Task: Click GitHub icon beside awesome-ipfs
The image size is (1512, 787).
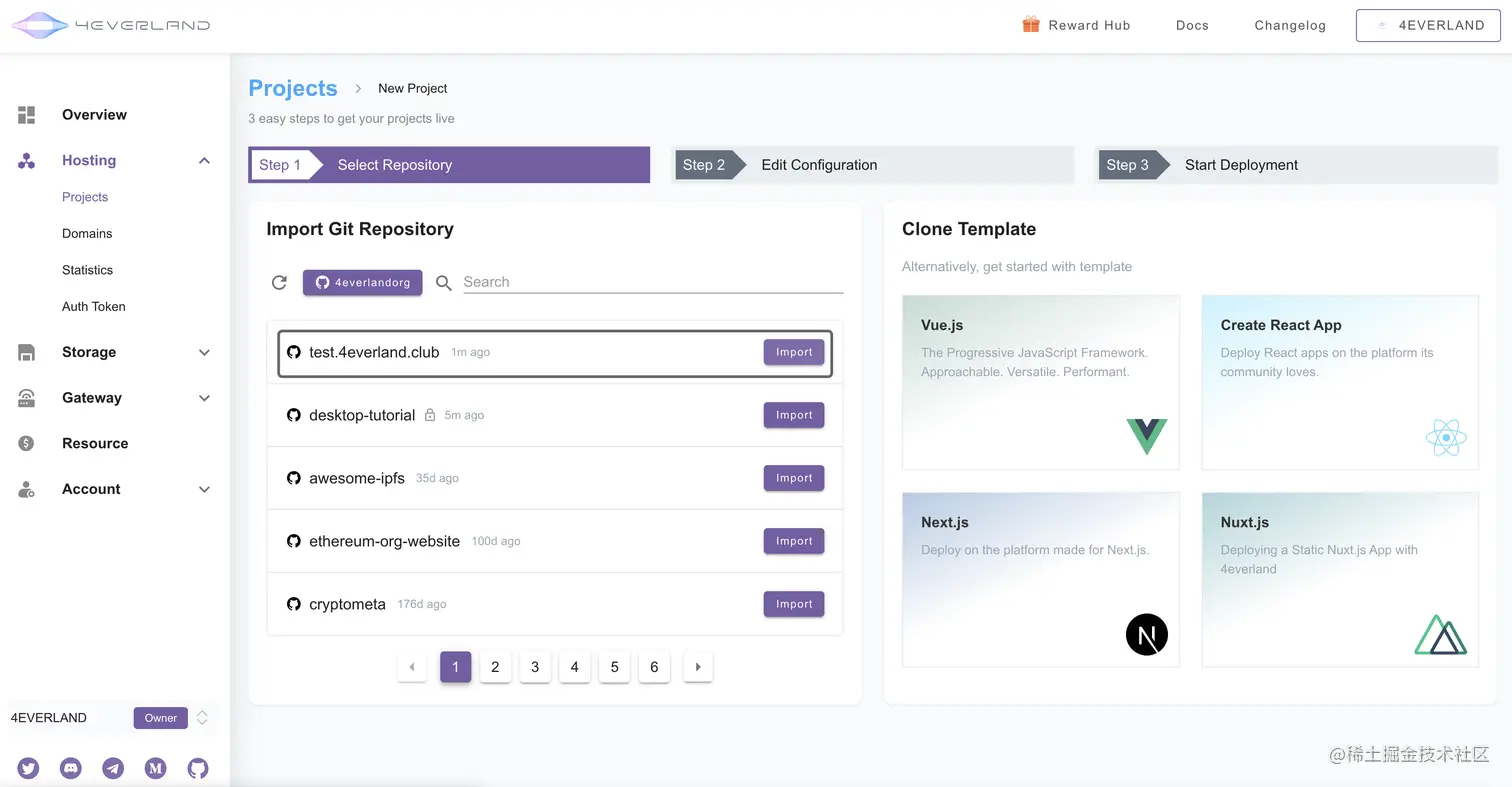Action: click(x=294, y=478)
